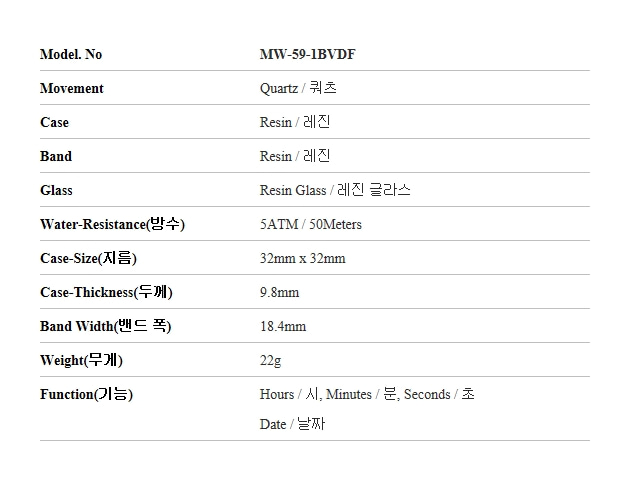Click the Model. No label
Screen dimensions: 630x484
(x=71, y=54)
